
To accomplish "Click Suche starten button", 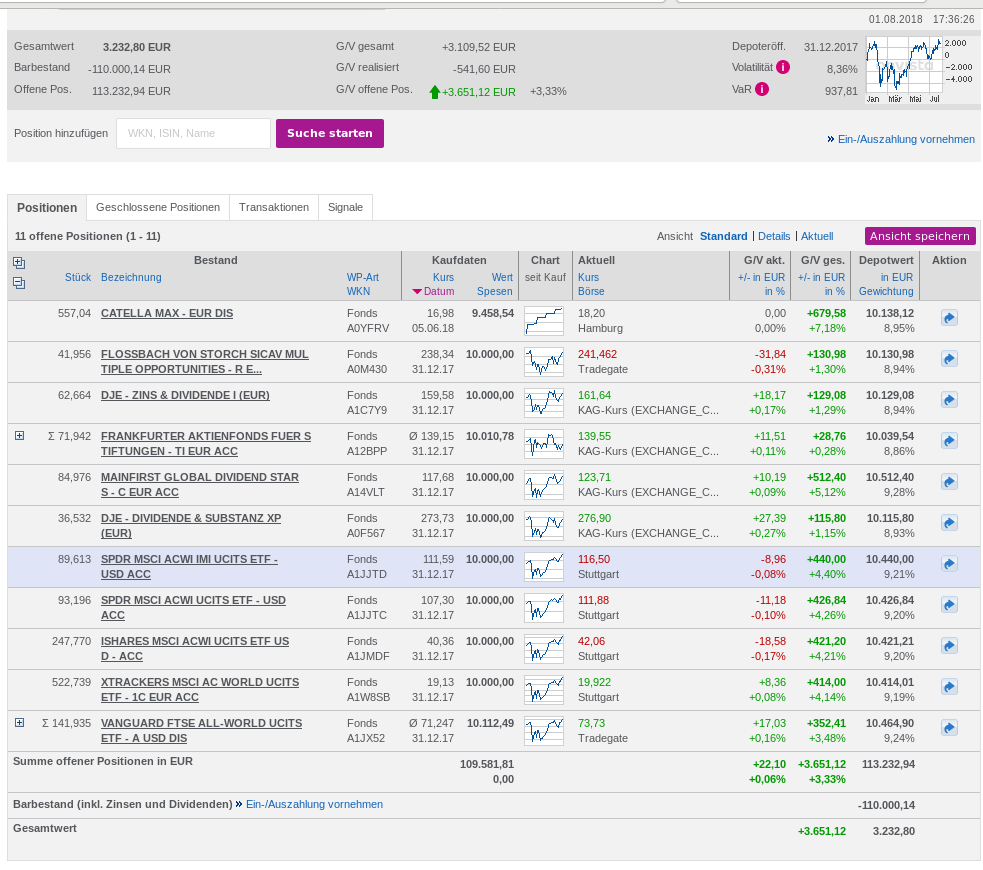I will click(329, 133).
